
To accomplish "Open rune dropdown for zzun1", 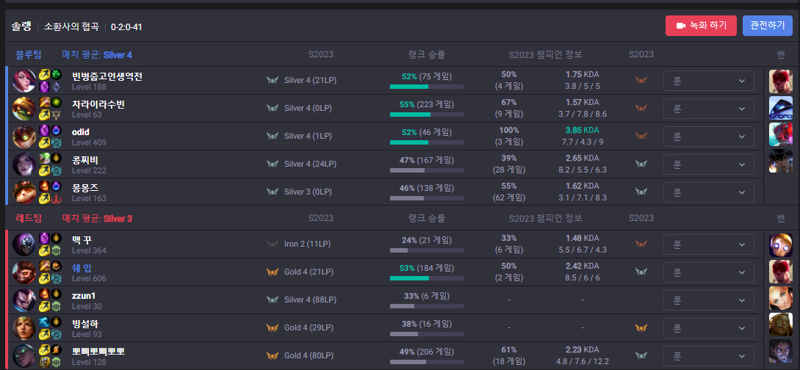I will pos(708,300).
